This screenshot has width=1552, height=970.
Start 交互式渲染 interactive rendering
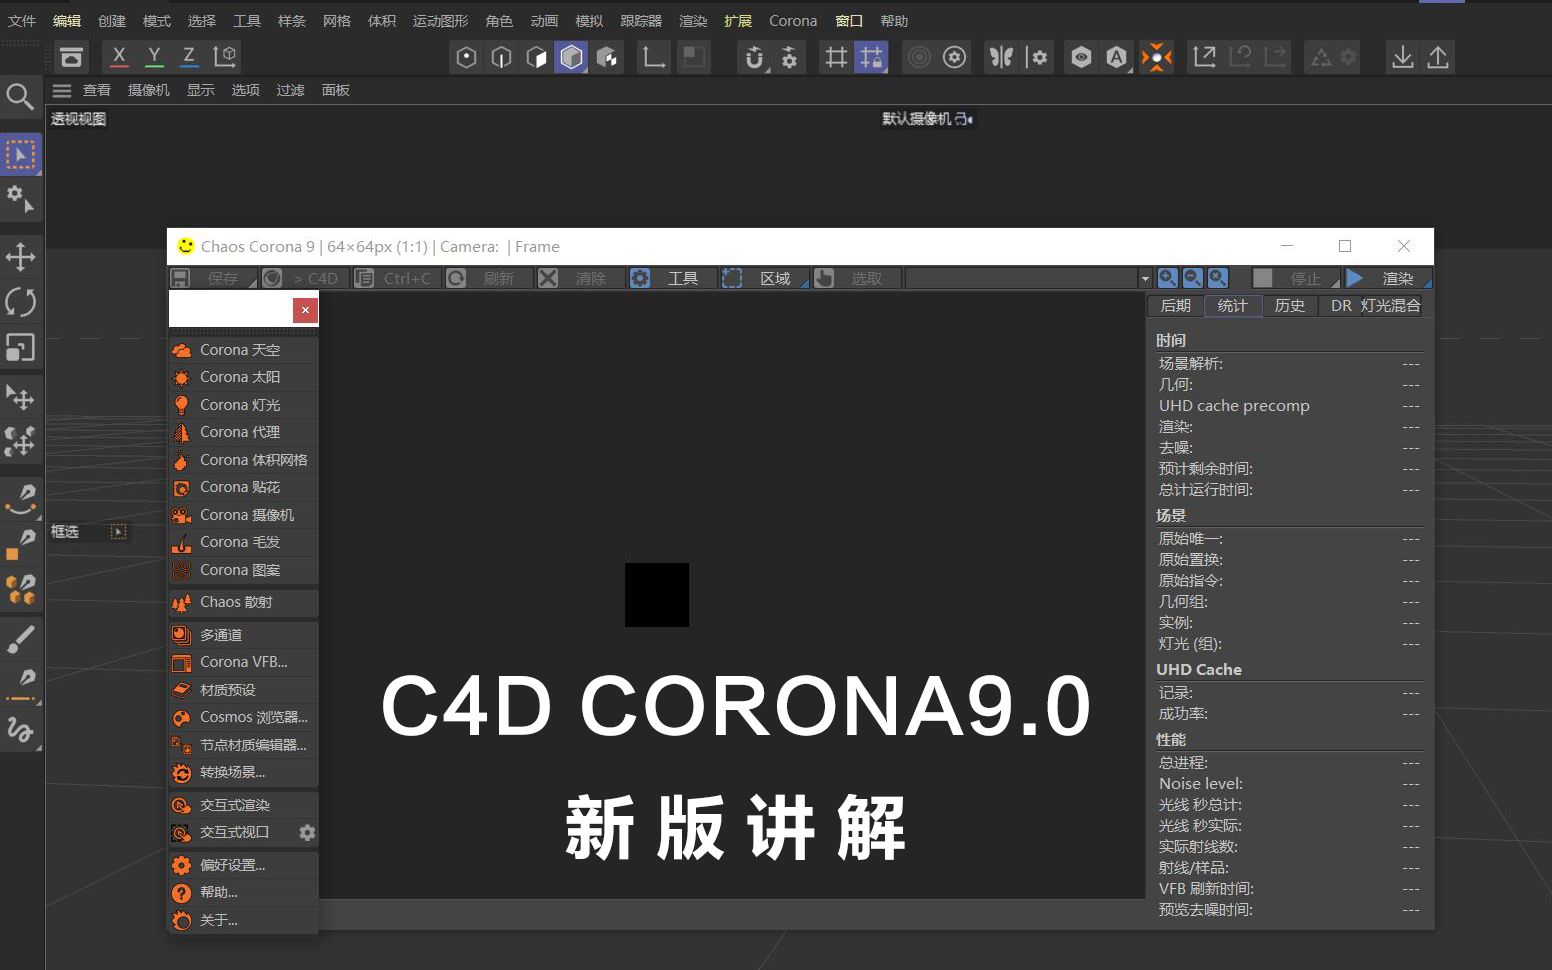pyautogui.click(x=244, y=805)
